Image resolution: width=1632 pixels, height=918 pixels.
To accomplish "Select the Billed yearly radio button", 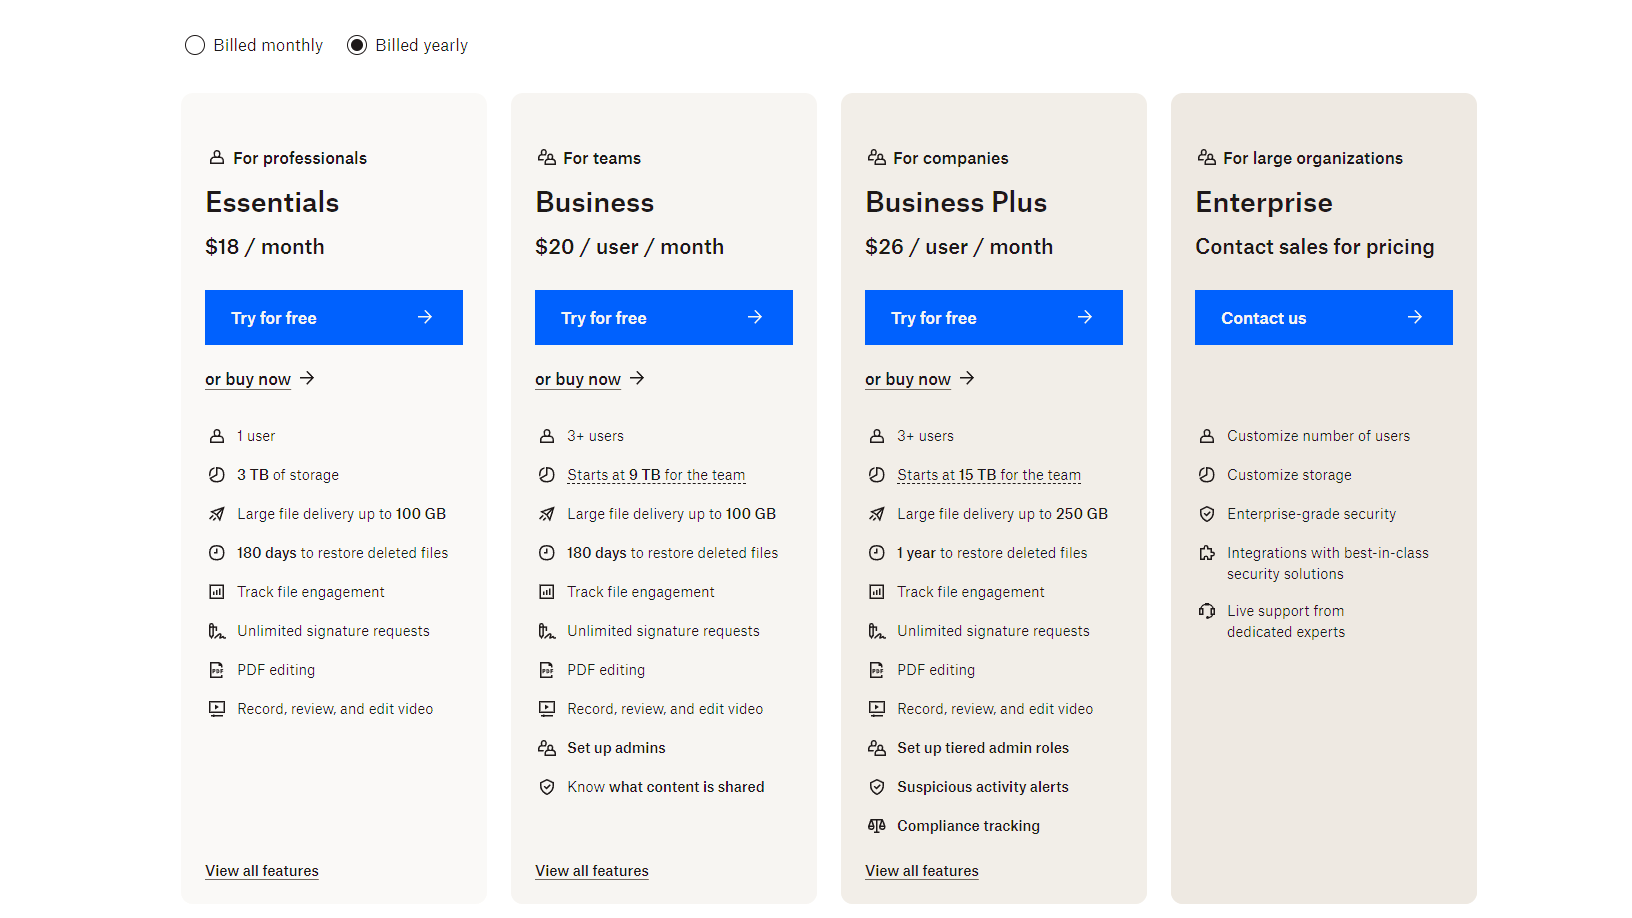I will click(357, 45).
